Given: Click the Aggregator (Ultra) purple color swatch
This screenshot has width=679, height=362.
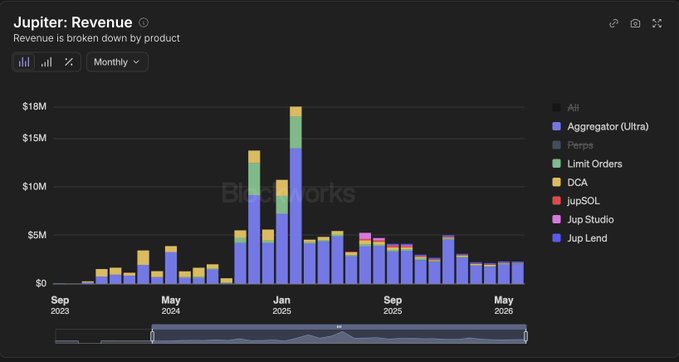Looking at the screenshot, I should click(557, 126).
